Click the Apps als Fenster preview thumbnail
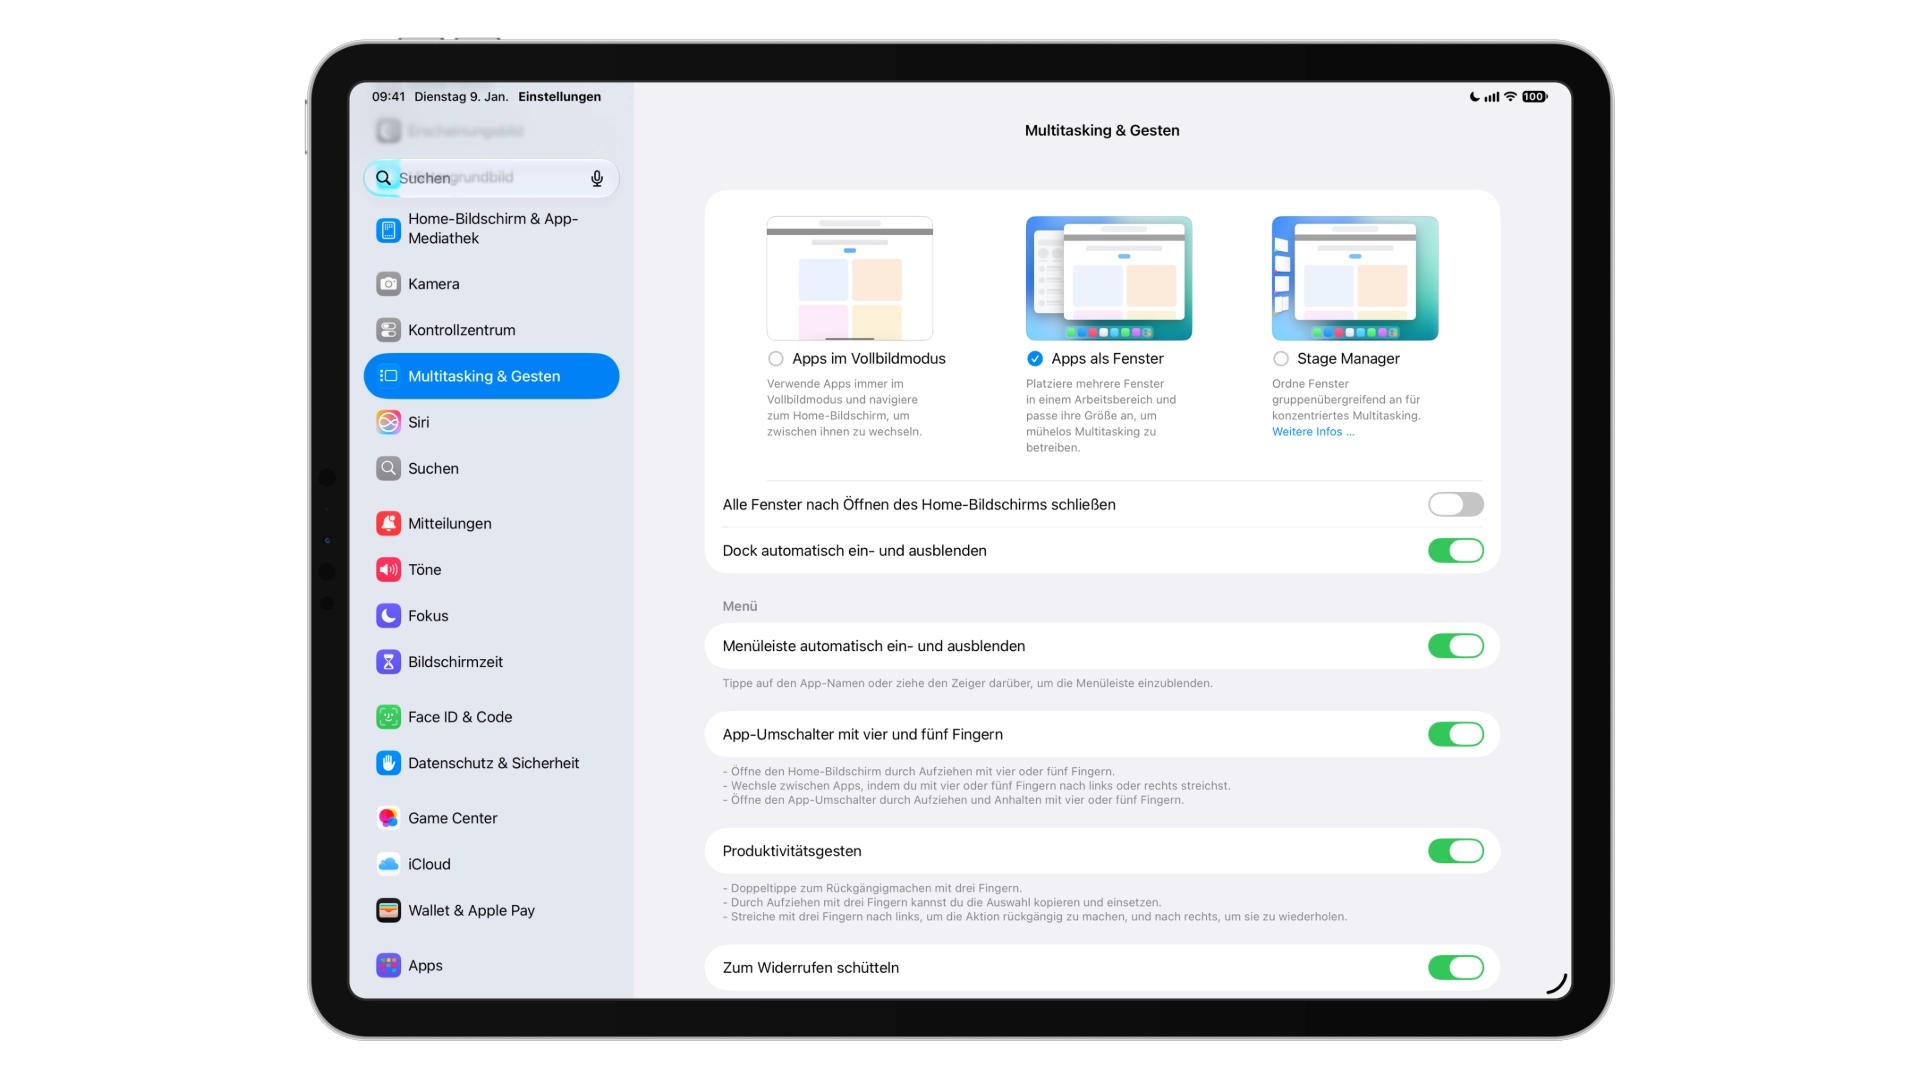 click(1109, 278)
